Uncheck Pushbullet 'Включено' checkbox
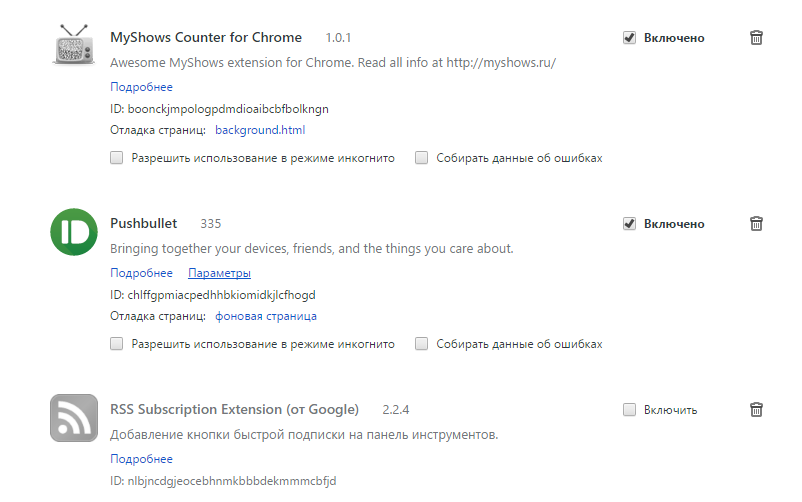 coord(629,224)
